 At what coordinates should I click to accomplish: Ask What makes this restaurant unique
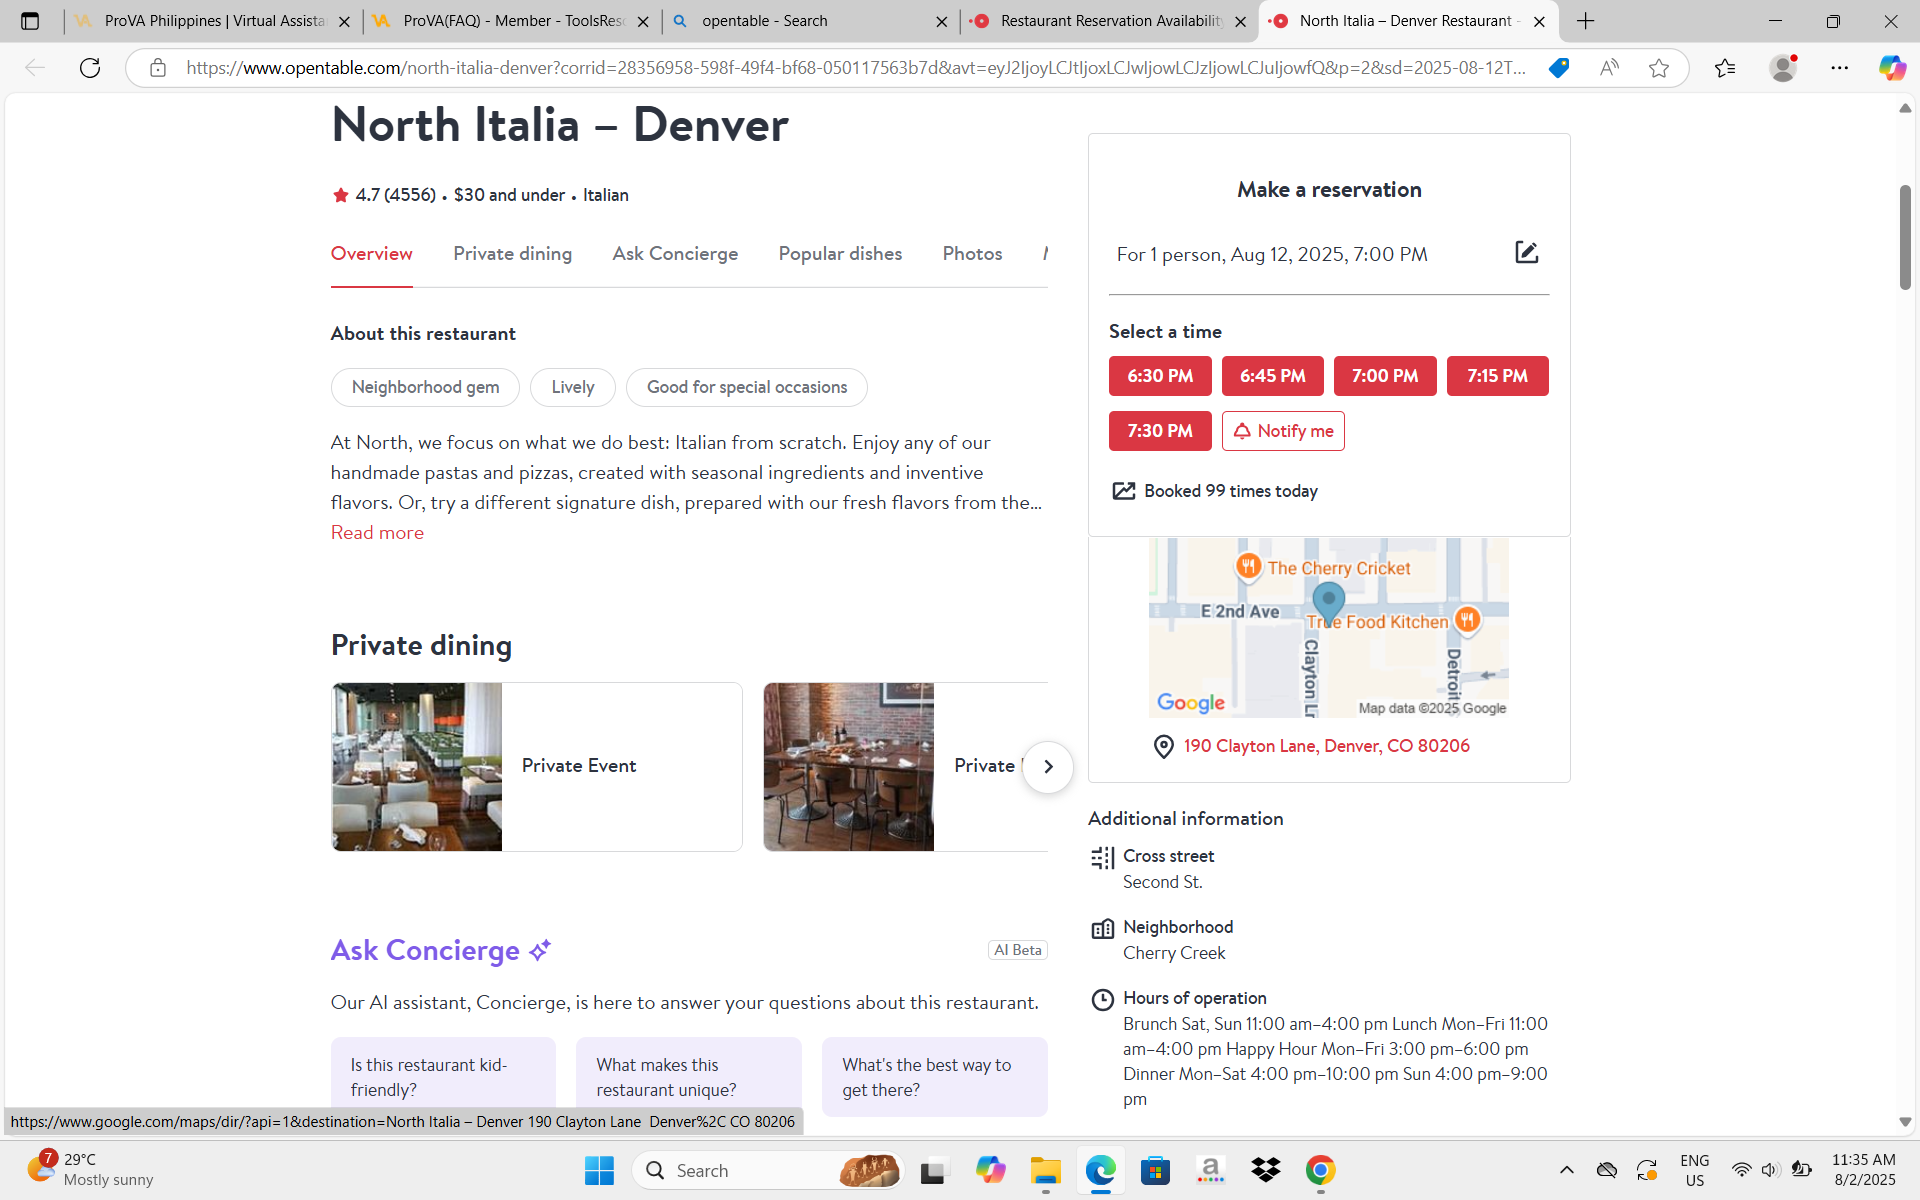point(689,1077)
